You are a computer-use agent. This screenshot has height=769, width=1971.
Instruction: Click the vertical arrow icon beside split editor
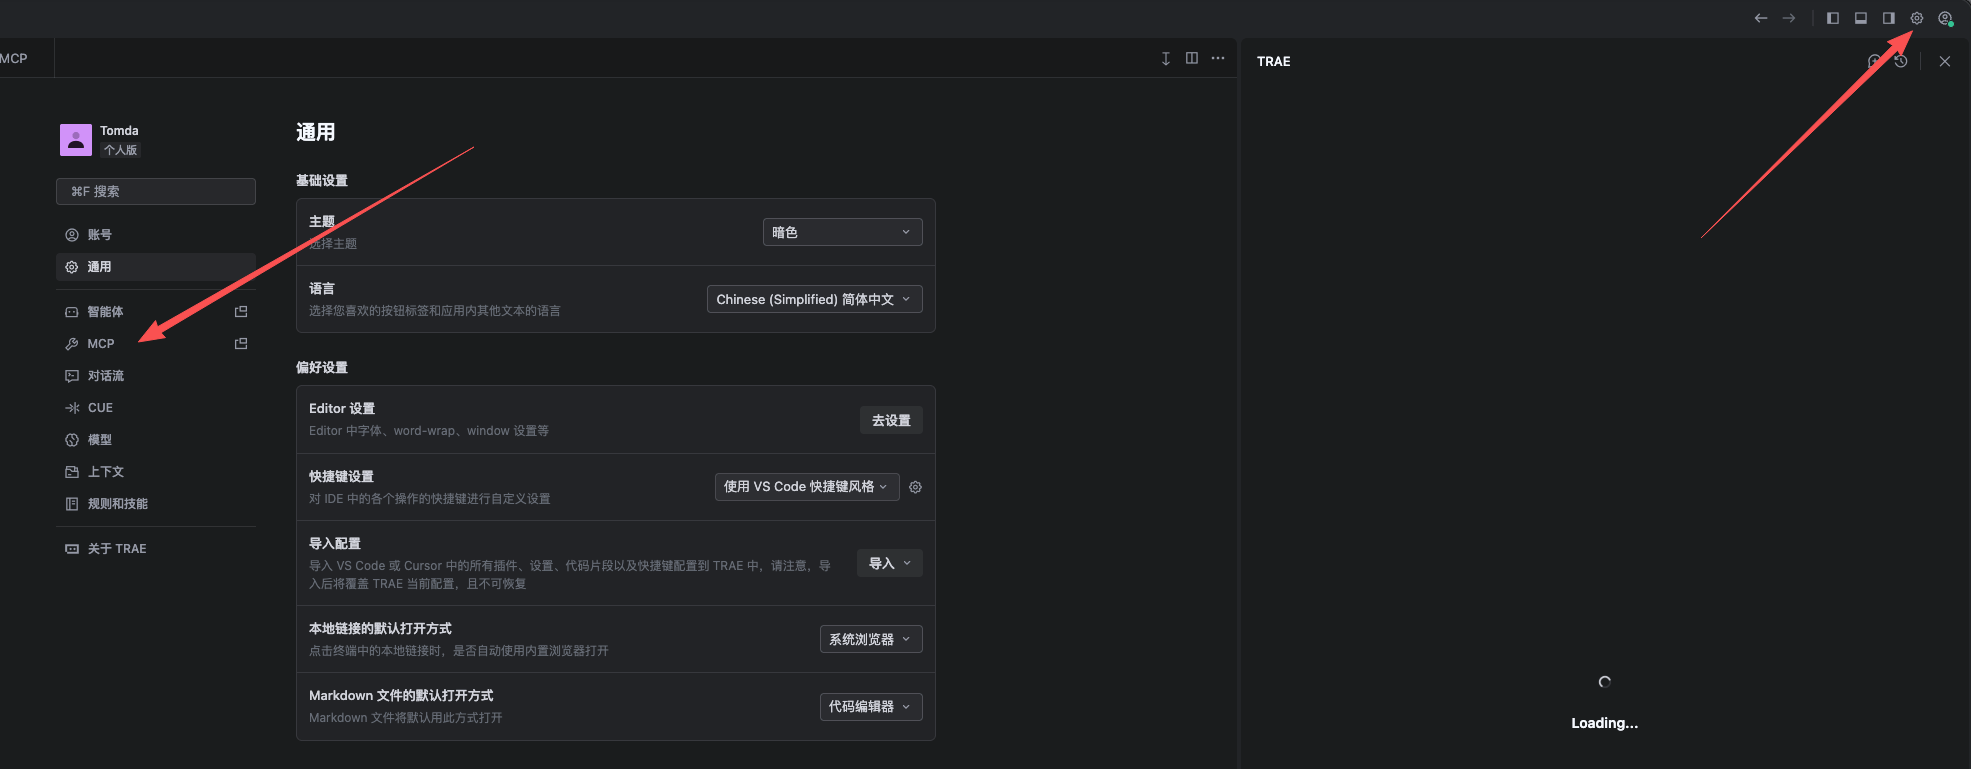(1166, 58)
